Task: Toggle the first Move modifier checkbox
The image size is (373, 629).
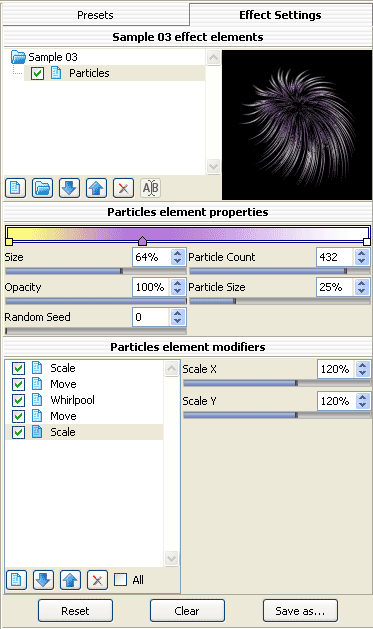Action: click(x=18, y=384)
